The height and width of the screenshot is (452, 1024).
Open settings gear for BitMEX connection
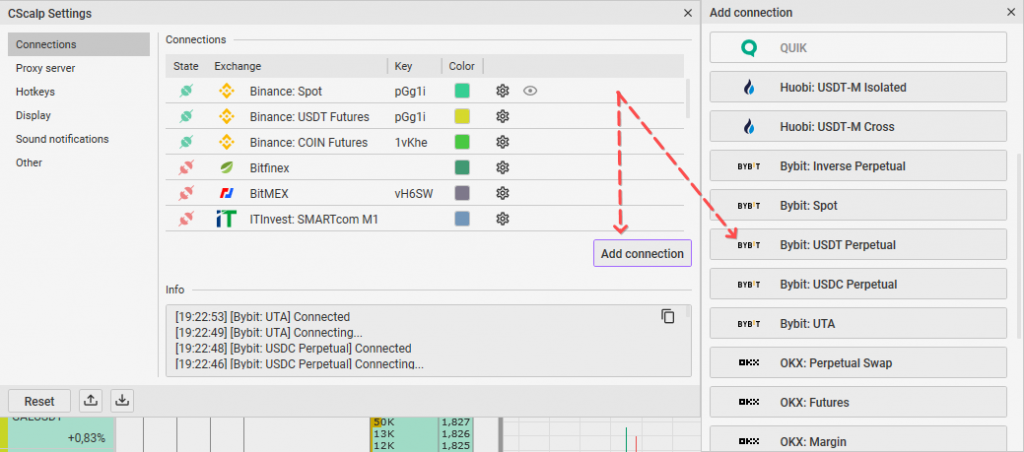tap(502, 193)
